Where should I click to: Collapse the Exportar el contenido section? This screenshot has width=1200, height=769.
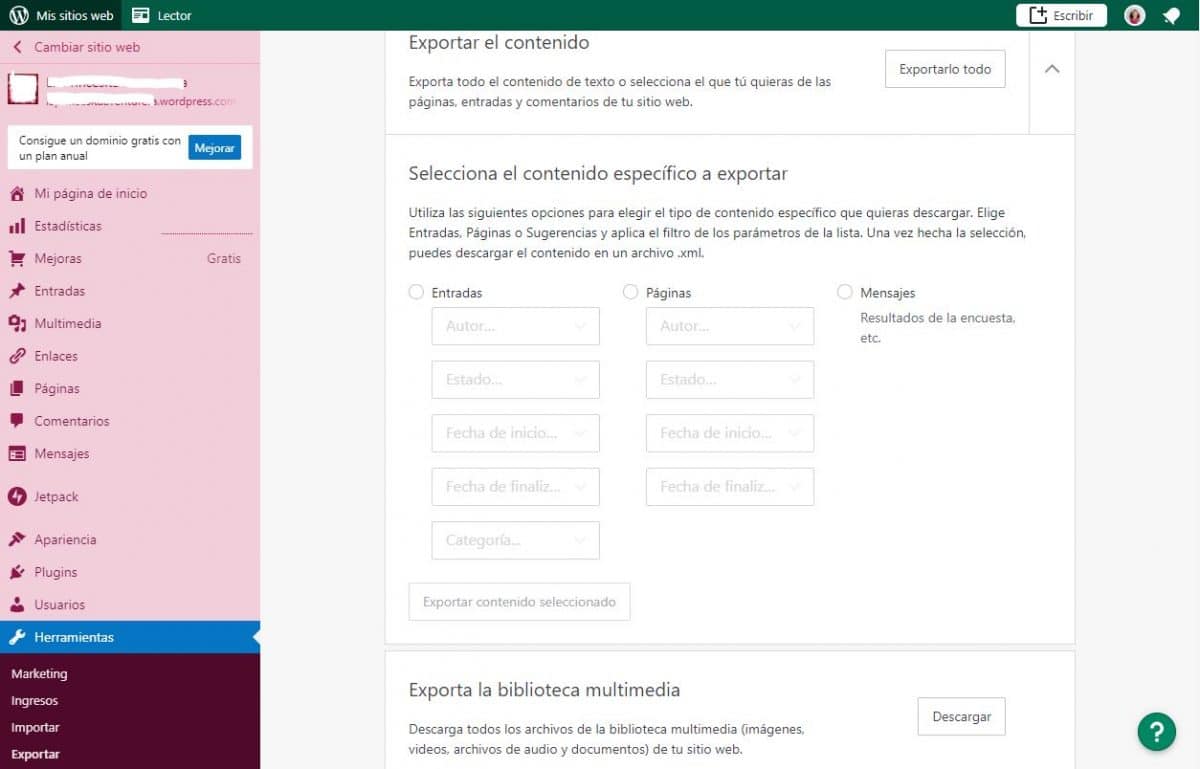point(1052,69)
